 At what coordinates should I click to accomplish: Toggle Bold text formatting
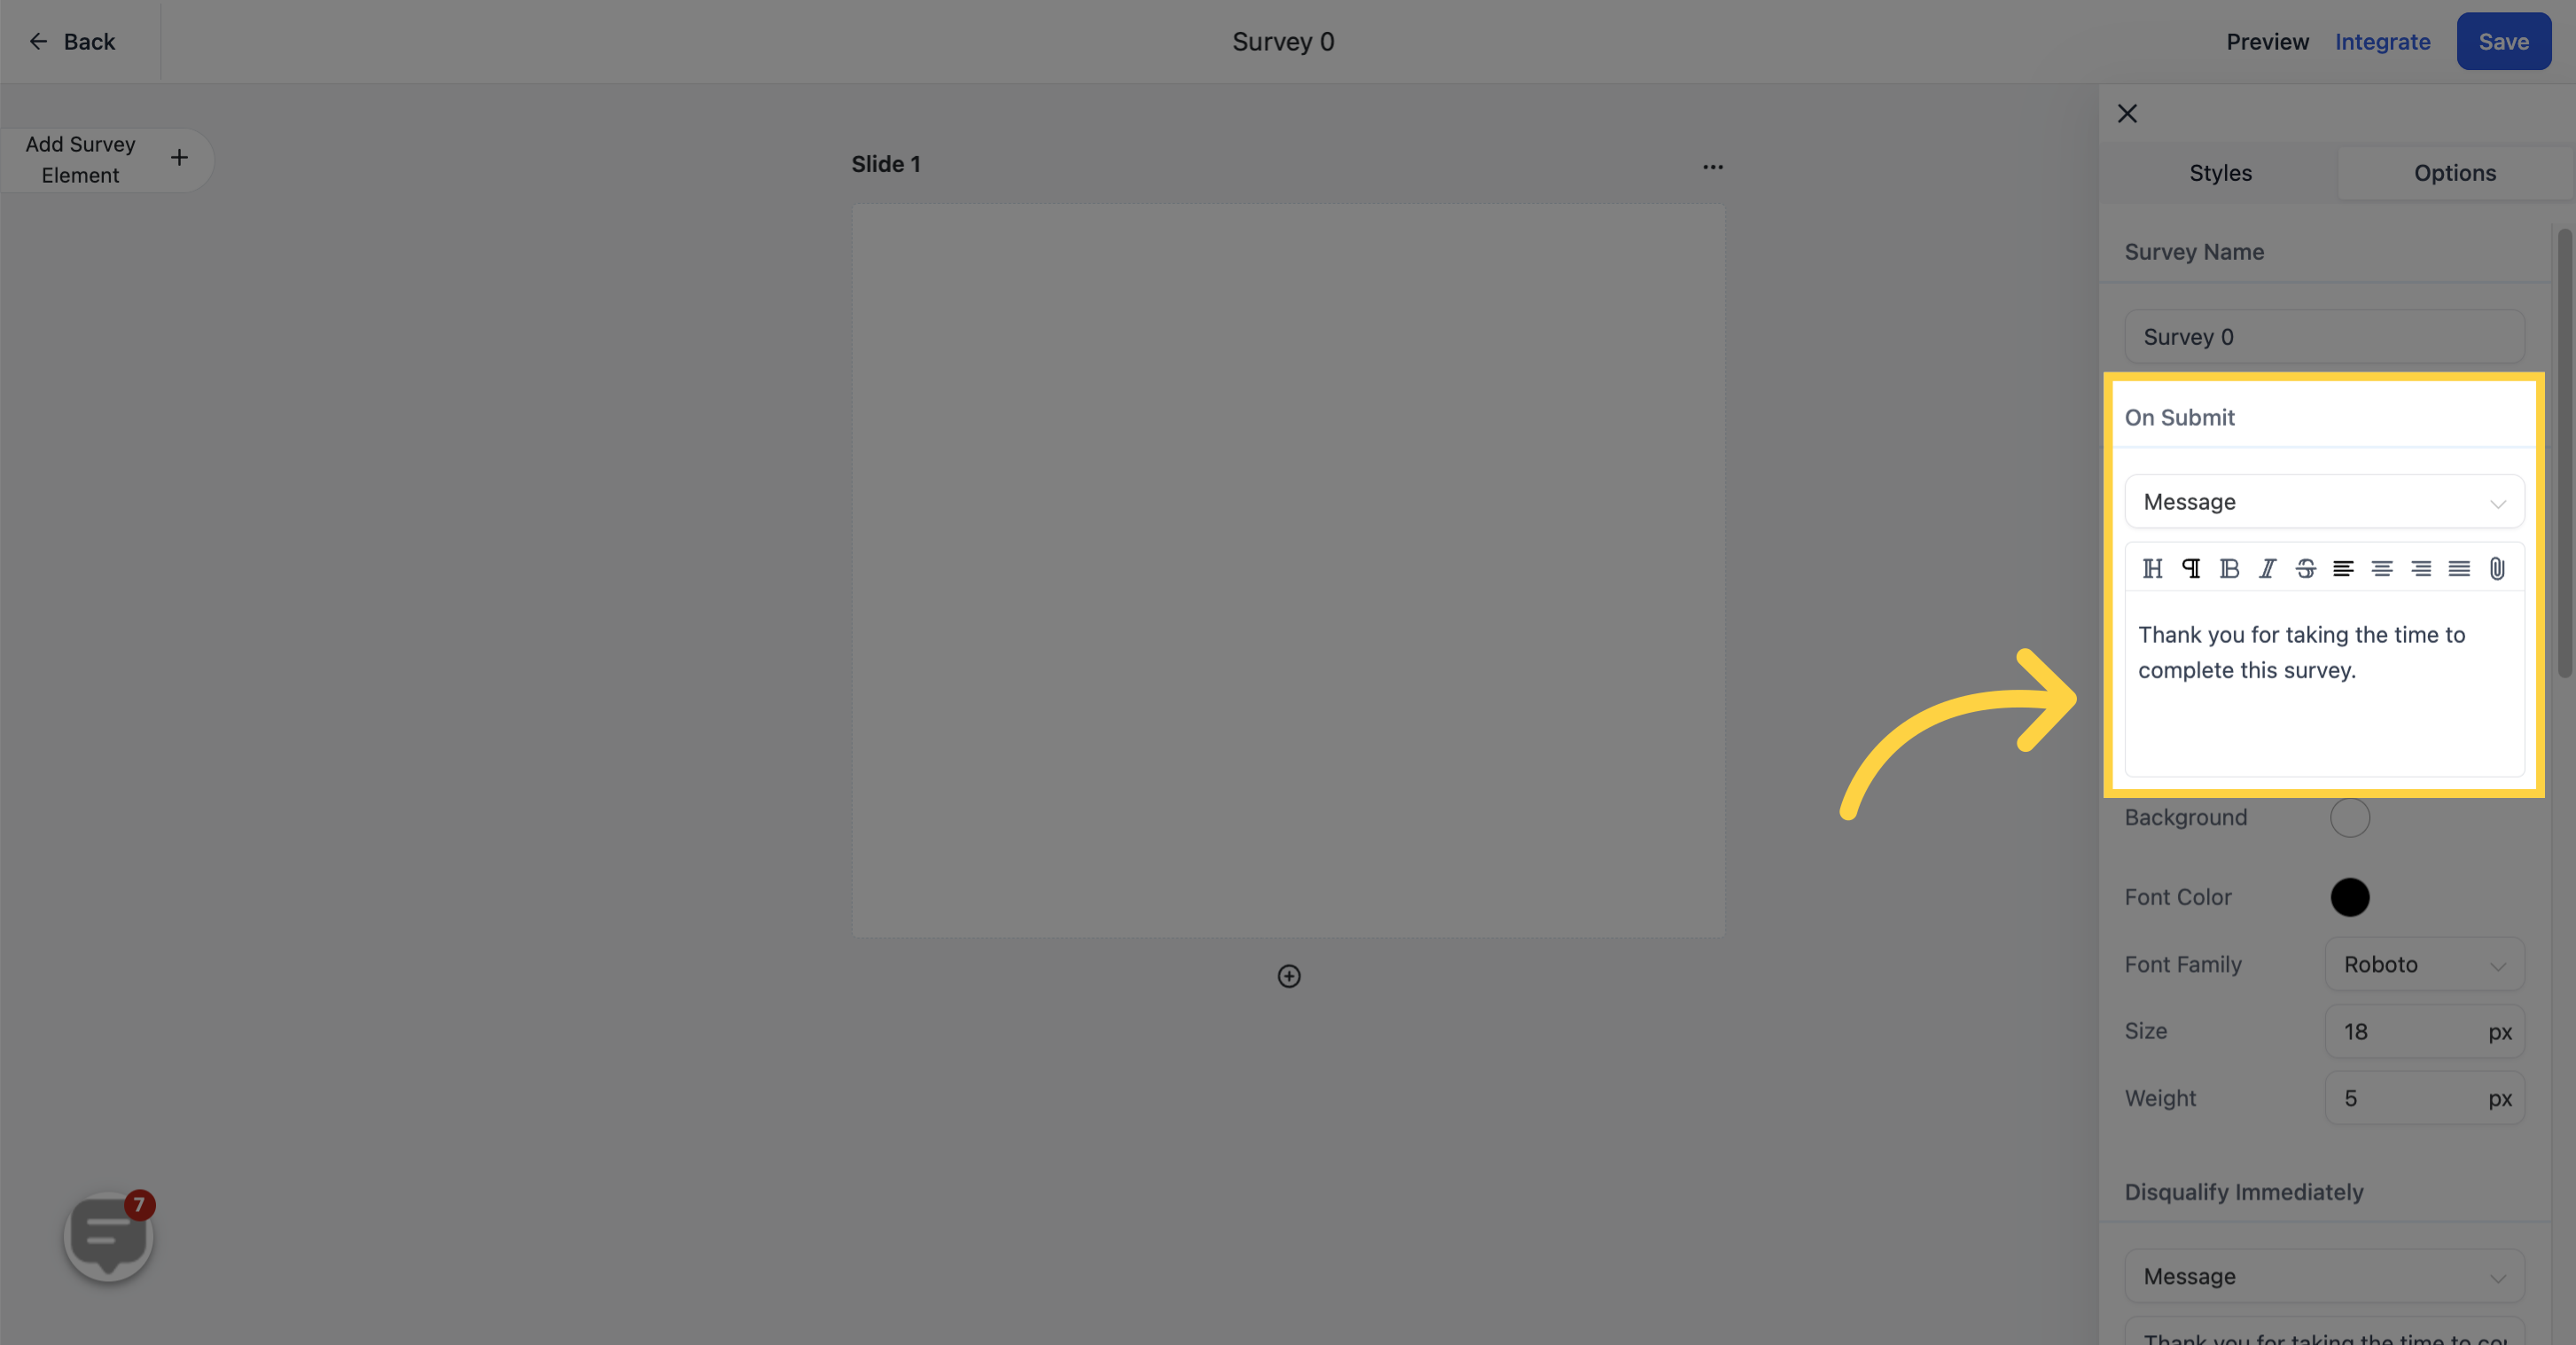[x=2230, y=567]
